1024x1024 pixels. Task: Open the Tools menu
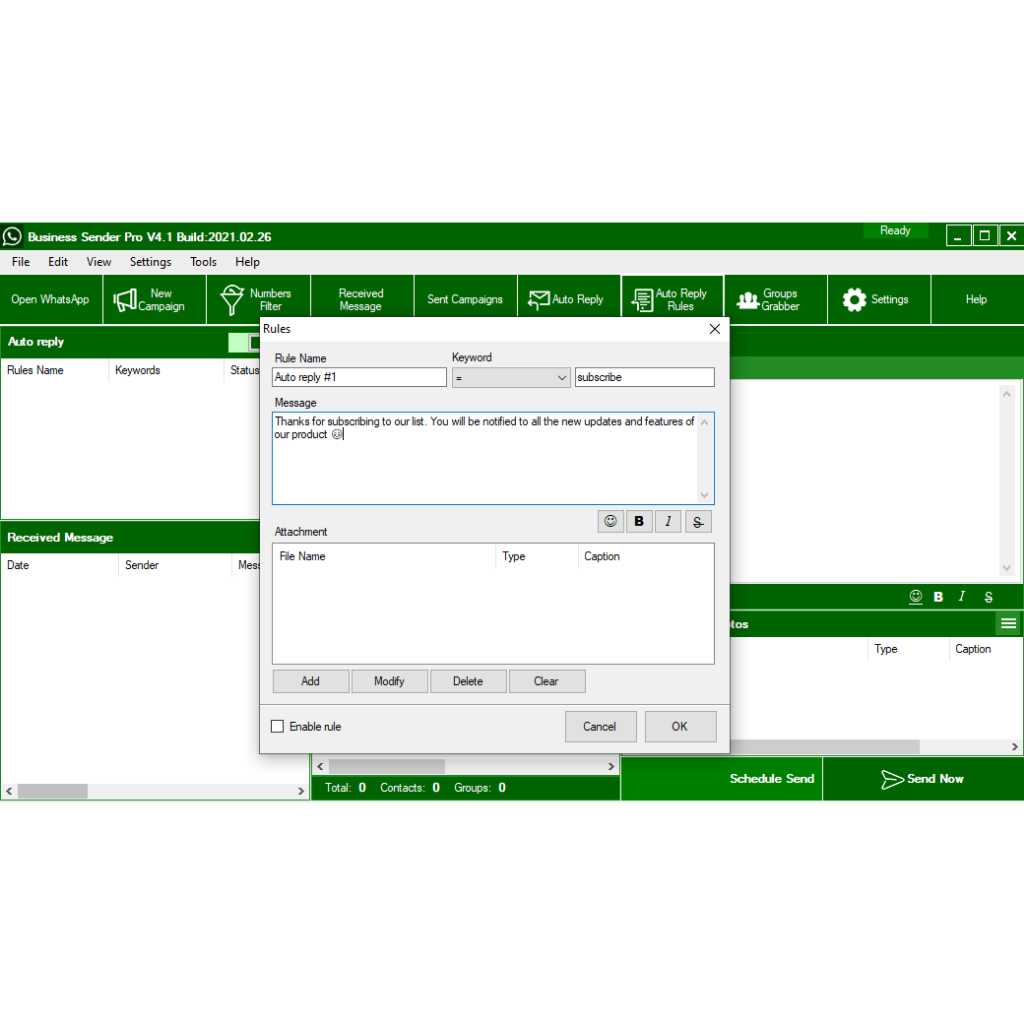point(203,262)
